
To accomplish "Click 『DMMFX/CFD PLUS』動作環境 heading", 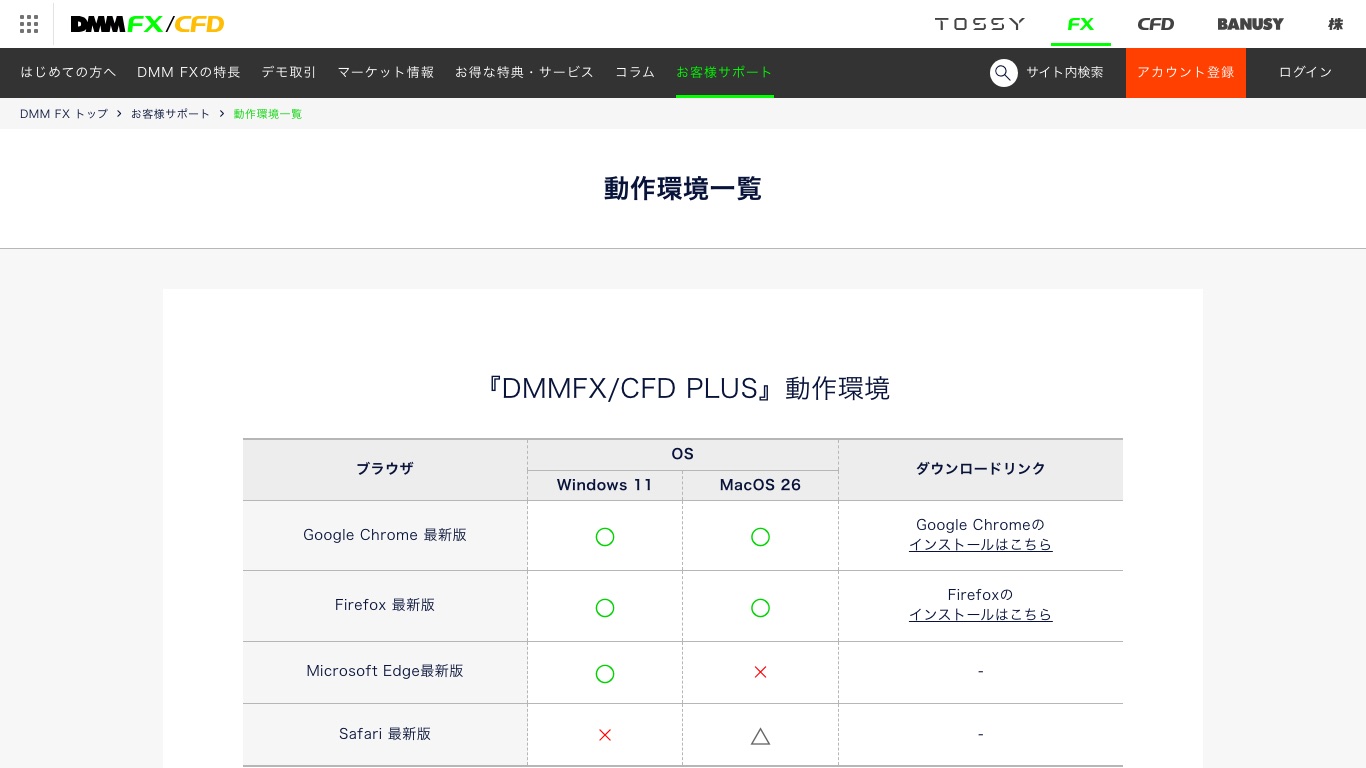I will click(x=683, y=388).
